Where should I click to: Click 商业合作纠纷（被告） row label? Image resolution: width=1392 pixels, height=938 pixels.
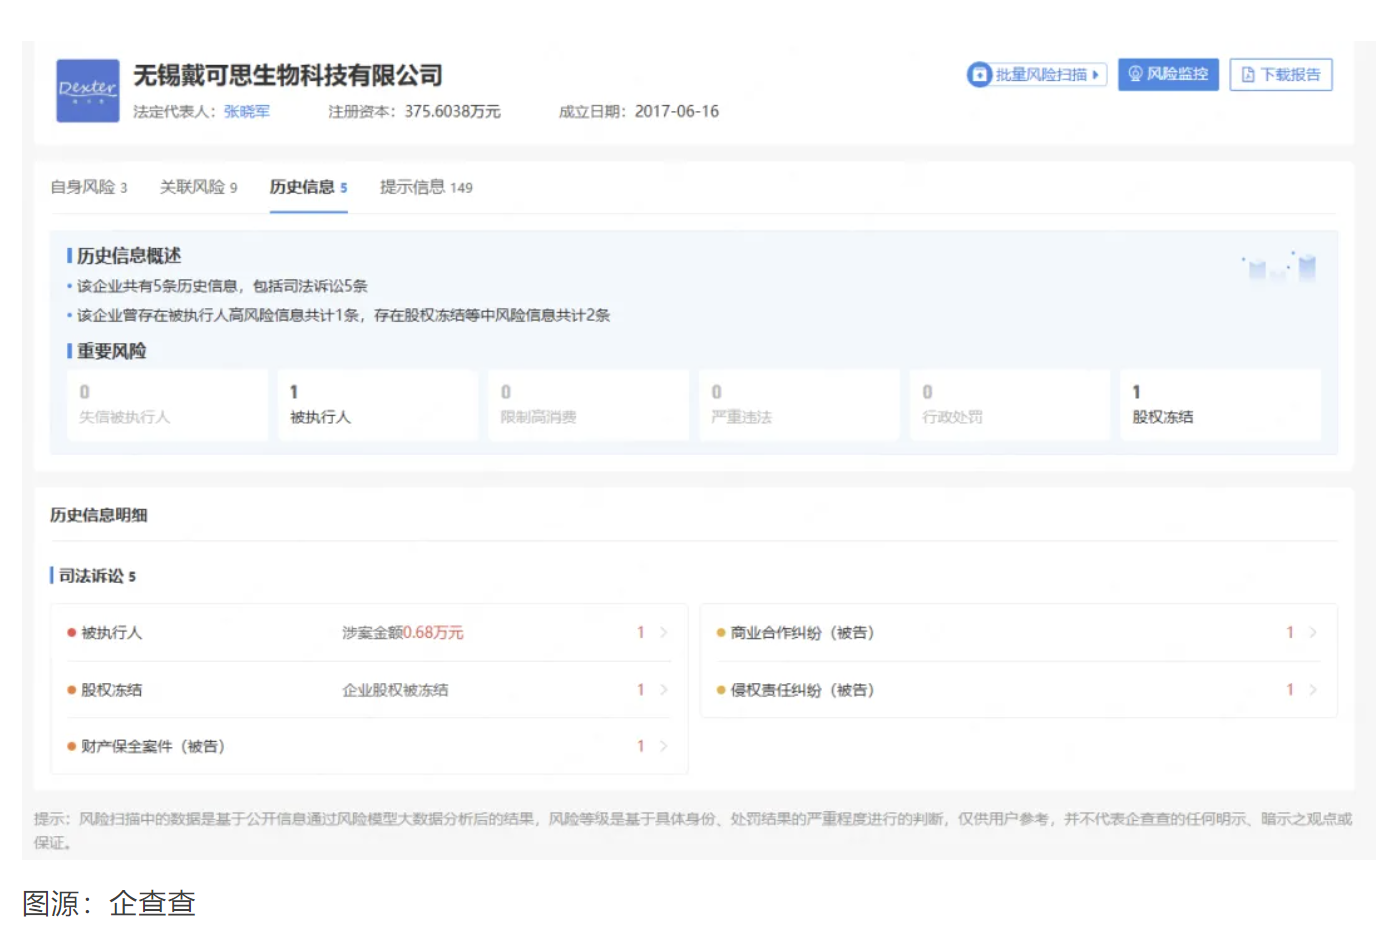[x=803, y=632]
